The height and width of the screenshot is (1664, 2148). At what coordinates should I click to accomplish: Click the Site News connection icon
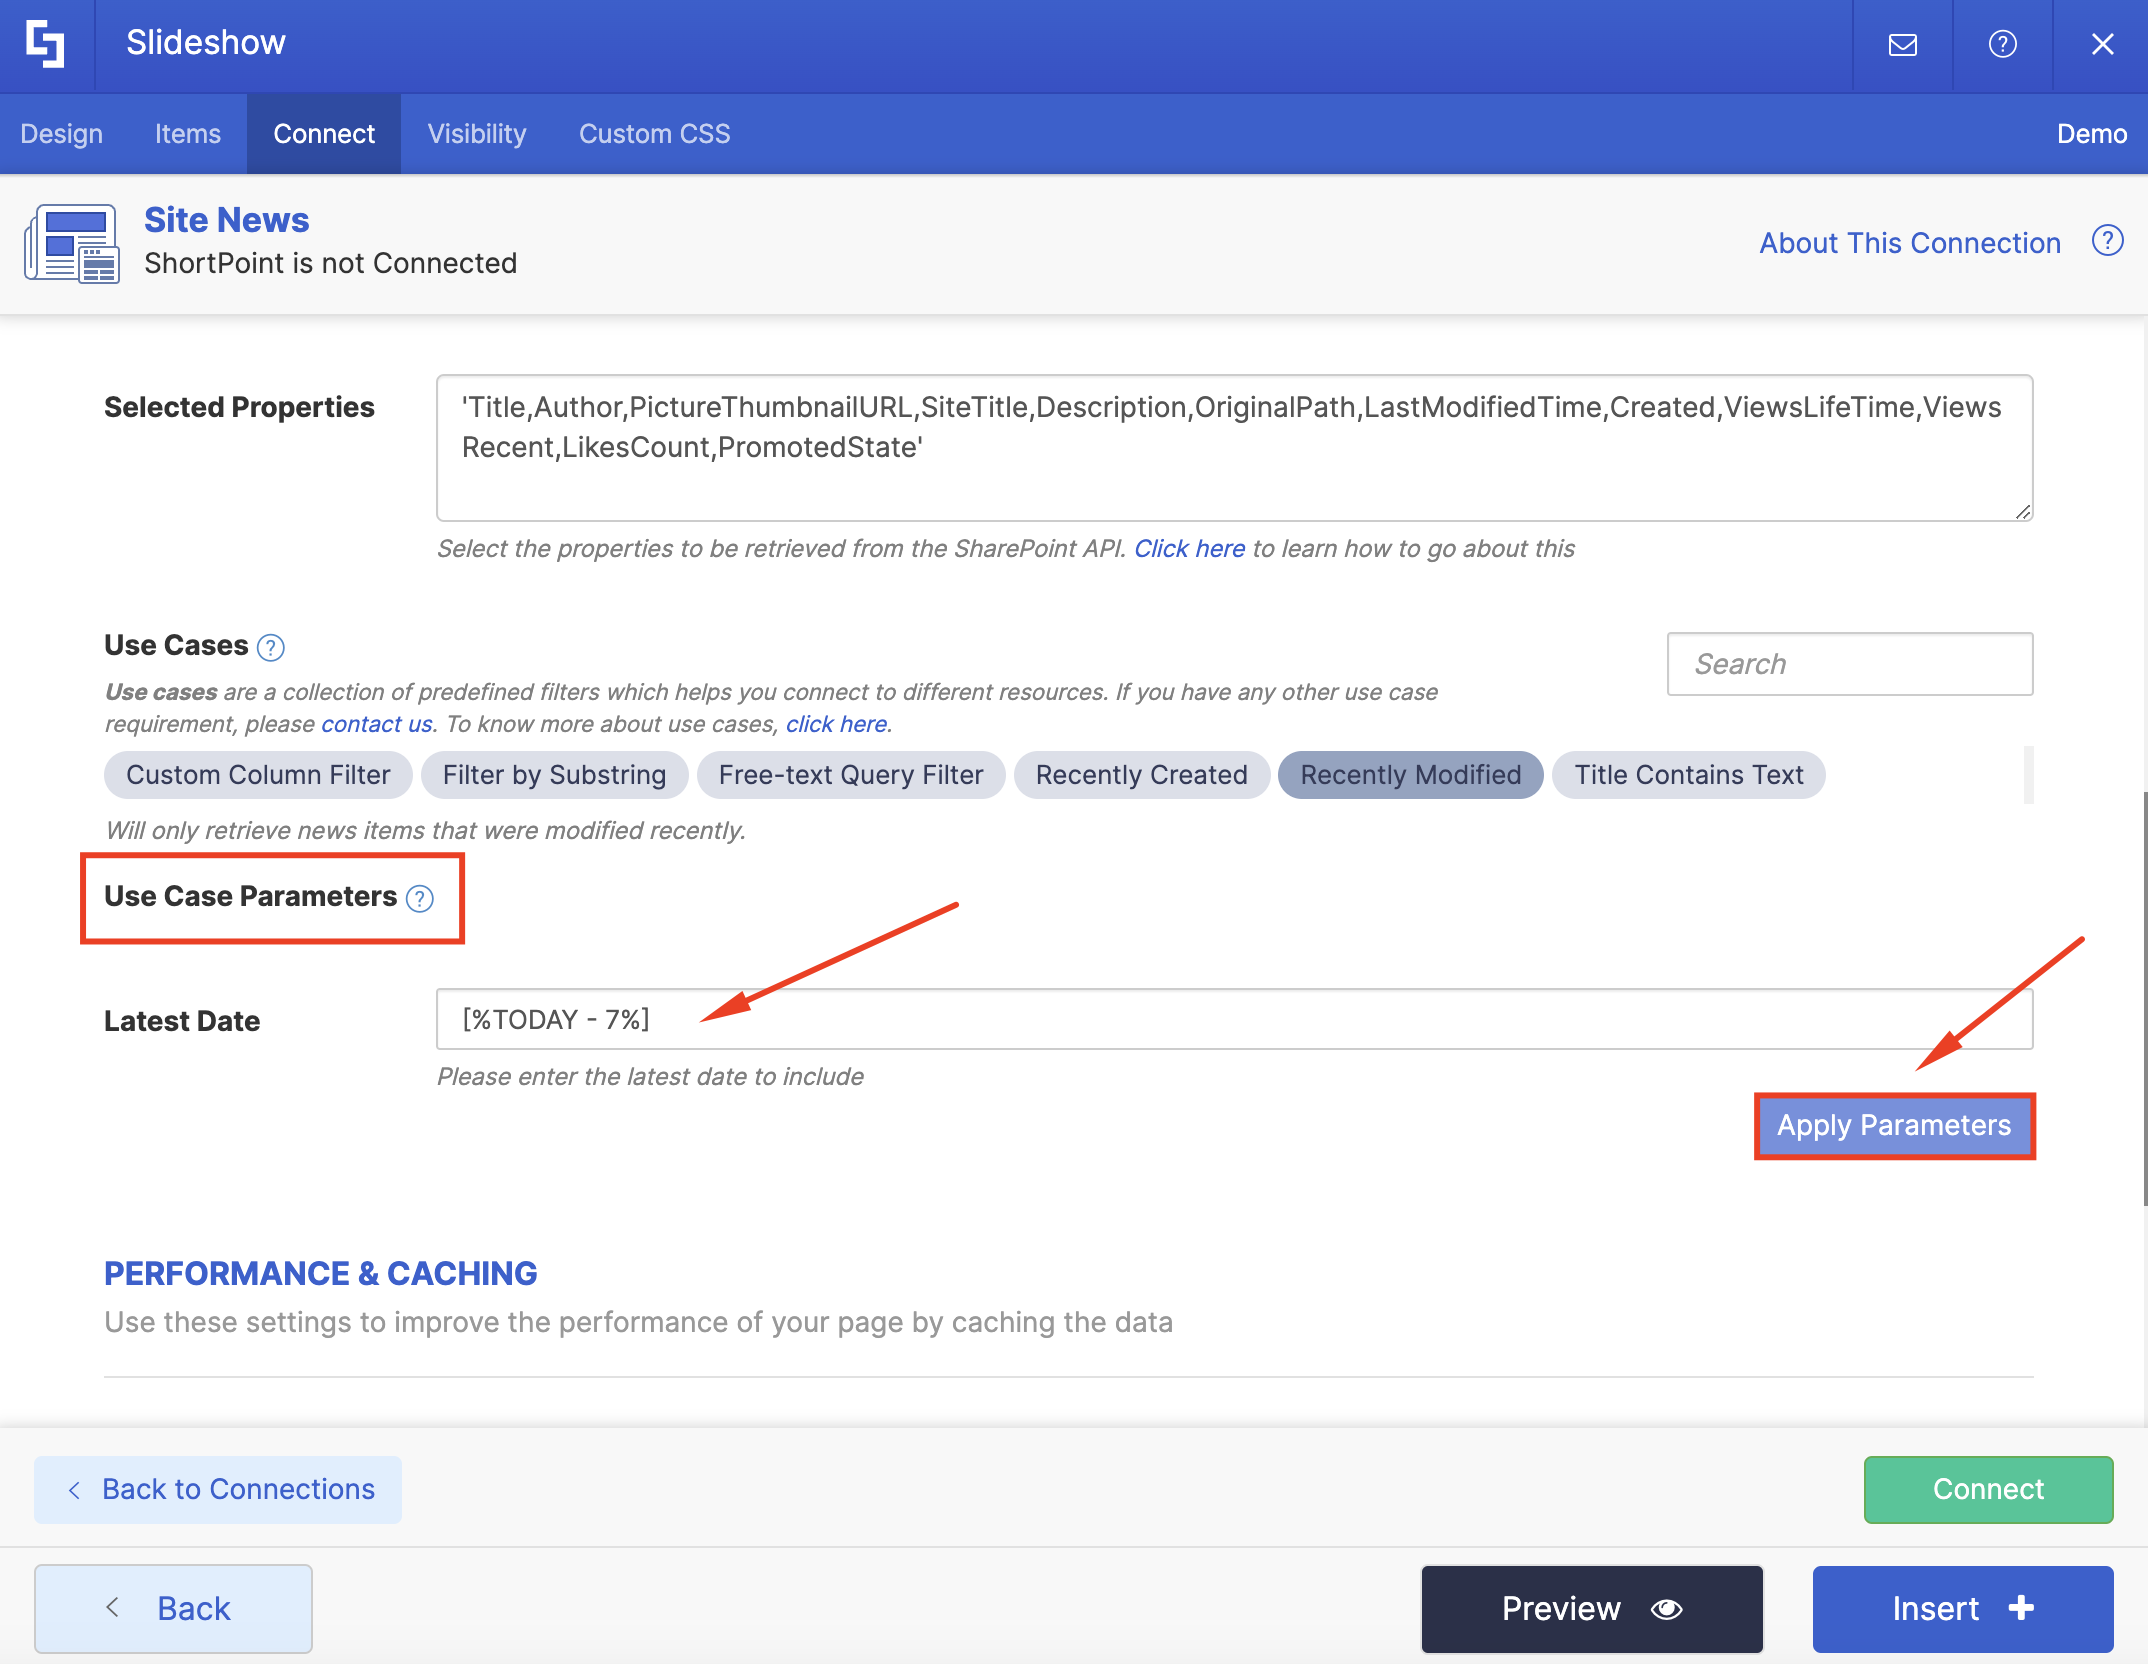pos(72,243)
